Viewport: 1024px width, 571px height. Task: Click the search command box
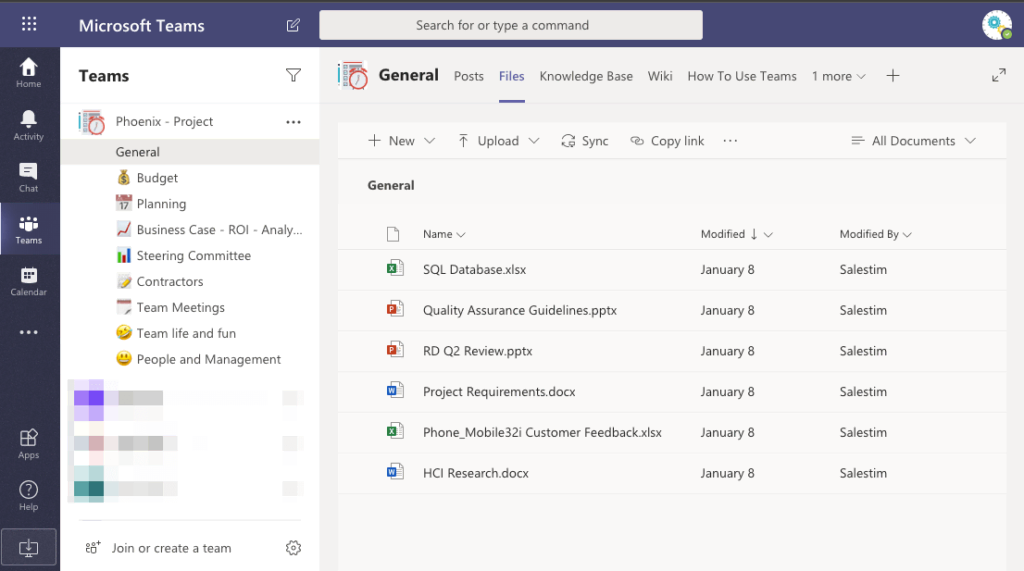[511, 25]
